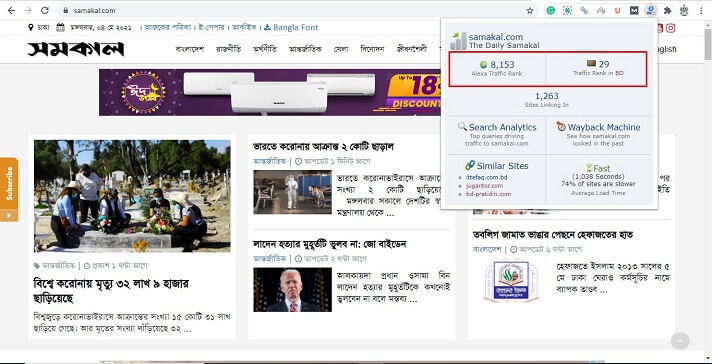Click the আন্তর্জাতিক tag under lead image
The image size is (712, 364).
click(x=58, y=266)
